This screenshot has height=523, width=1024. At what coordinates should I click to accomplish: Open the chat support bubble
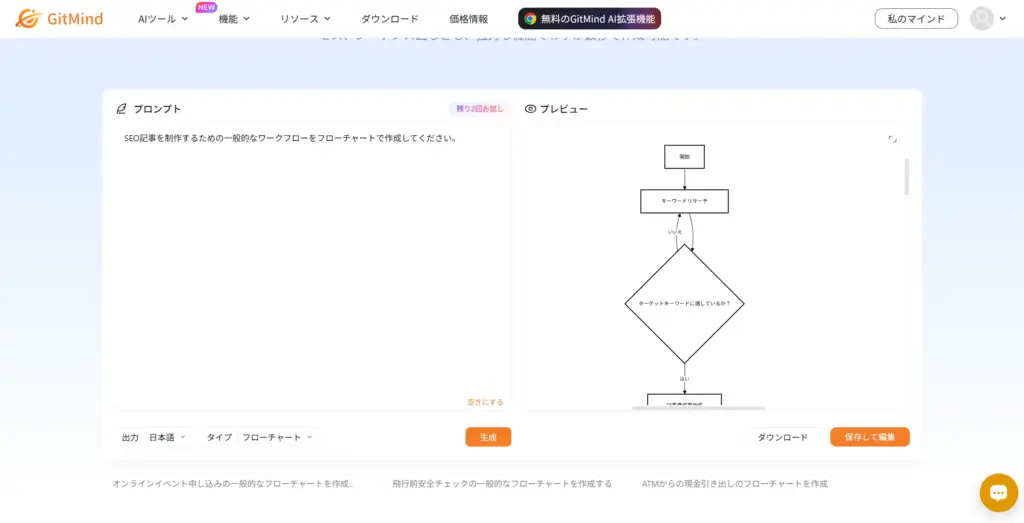pos(999,492)
